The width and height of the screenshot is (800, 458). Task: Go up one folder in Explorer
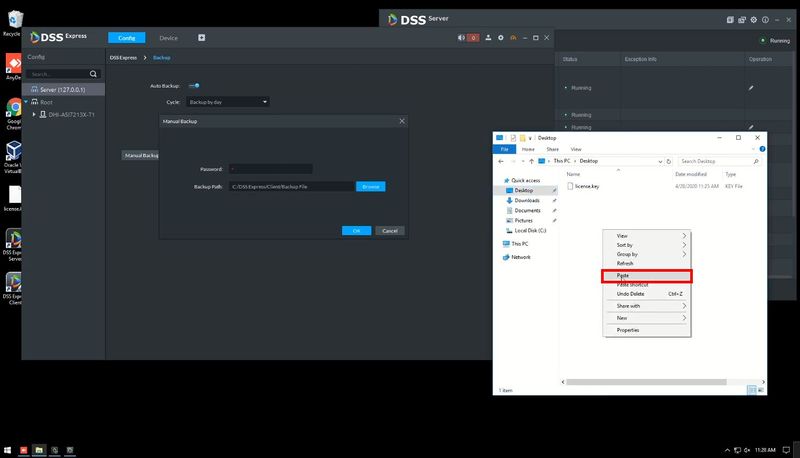pyautogui.click(x=531, y=161)
